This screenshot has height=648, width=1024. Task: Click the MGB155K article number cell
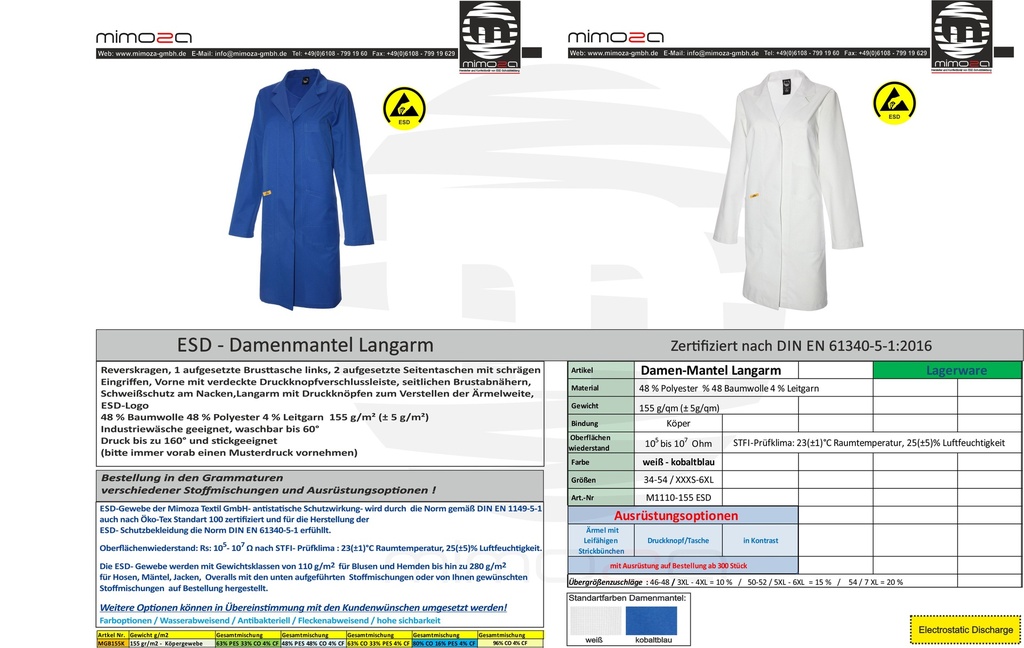[x=111, y=643]
